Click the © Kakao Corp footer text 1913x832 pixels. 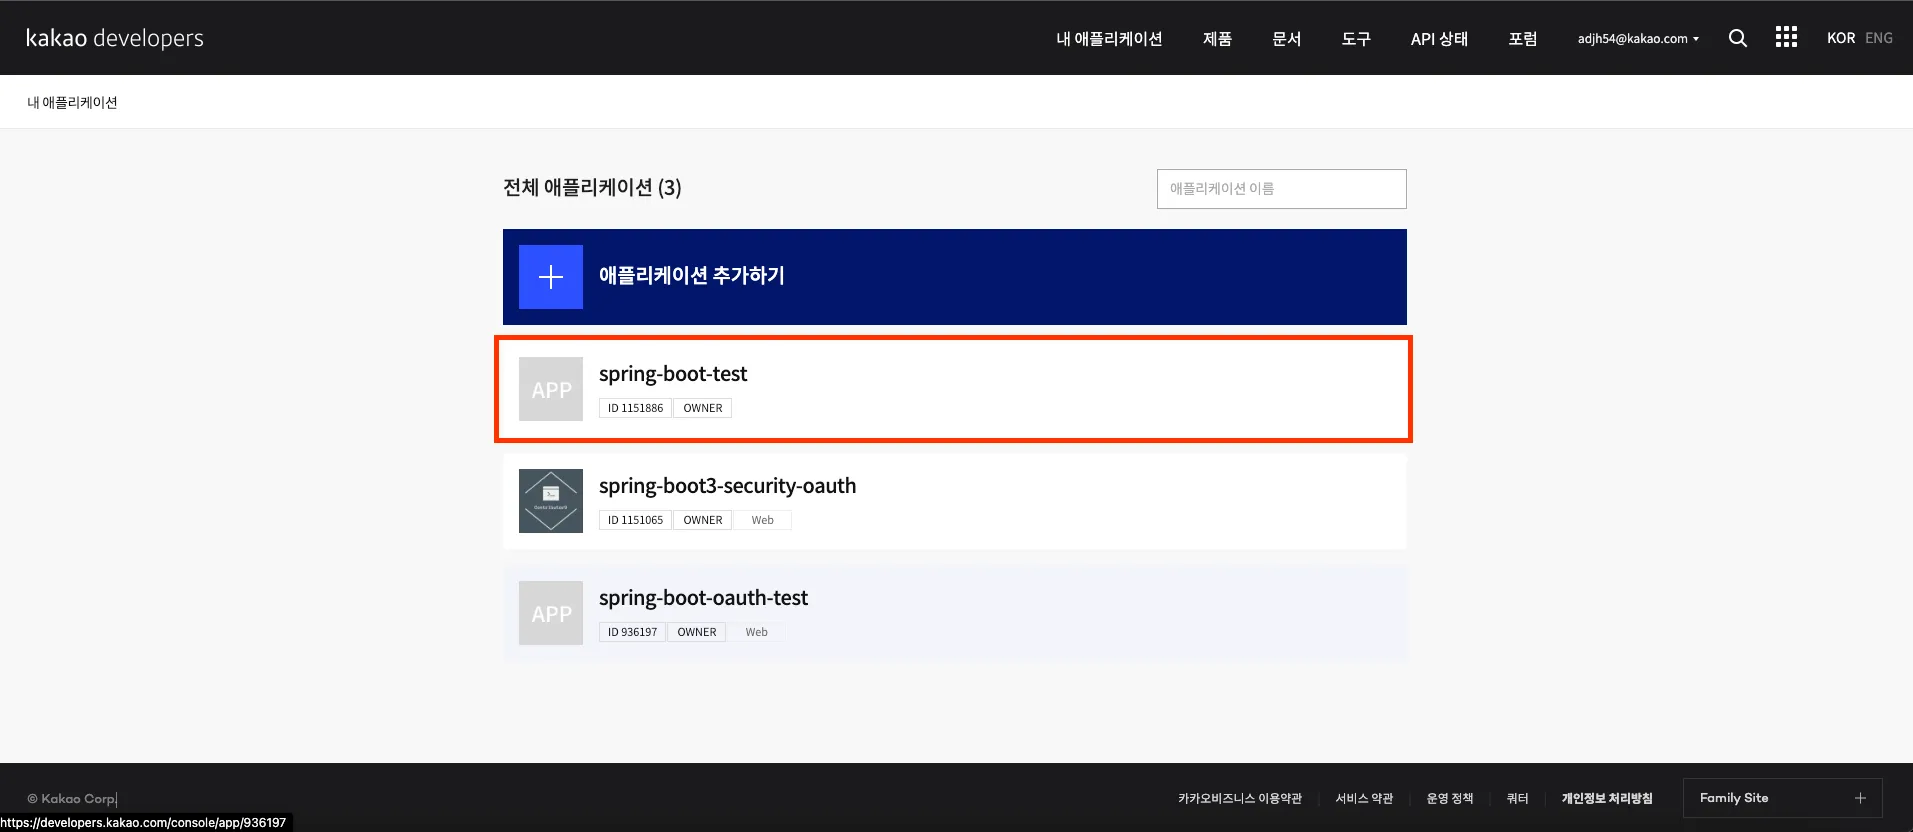71,799
